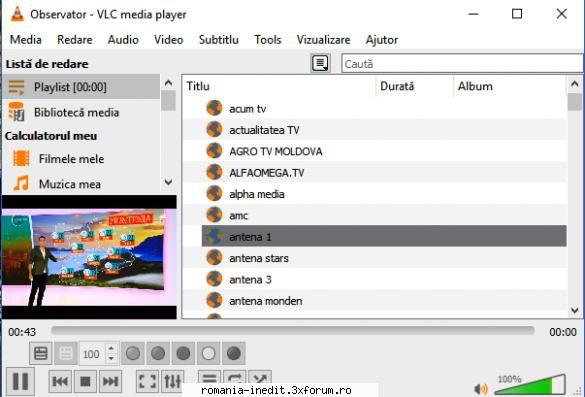Click the green volume slider
585x397 pixels.
530,384
